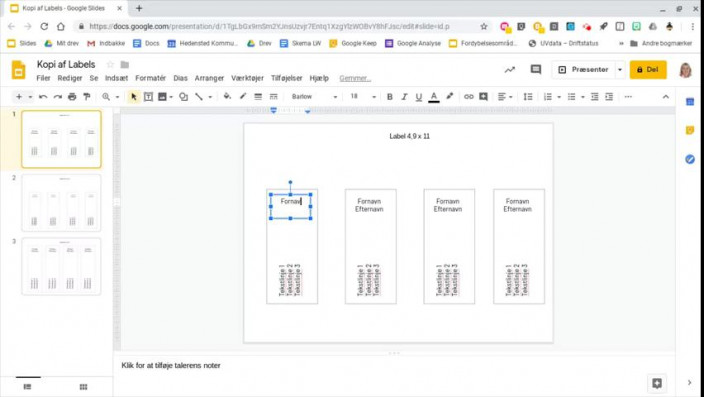Click Increase indent icon
This screenshot has width=704, height=397.
tap(609, 97)
